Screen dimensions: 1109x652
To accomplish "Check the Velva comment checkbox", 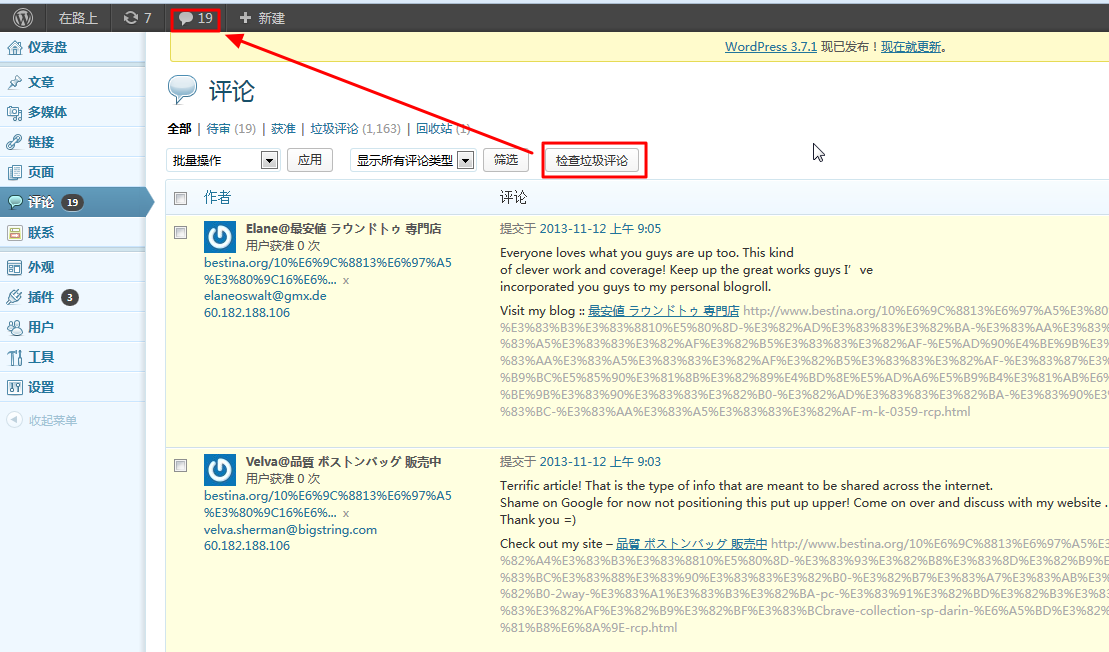I will [x=180, y=465].
